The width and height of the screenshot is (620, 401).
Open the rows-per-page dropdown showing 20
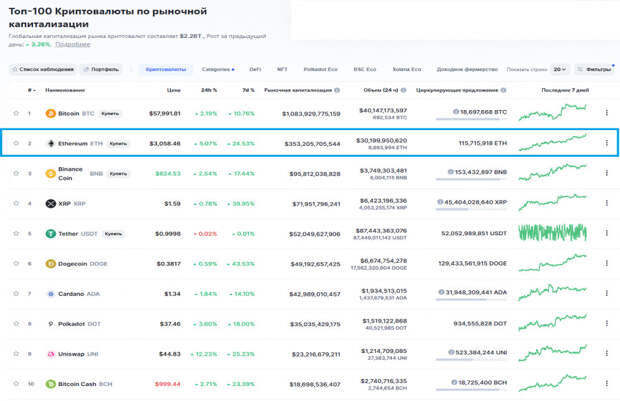pyautogui.click(x=560, y=69)
